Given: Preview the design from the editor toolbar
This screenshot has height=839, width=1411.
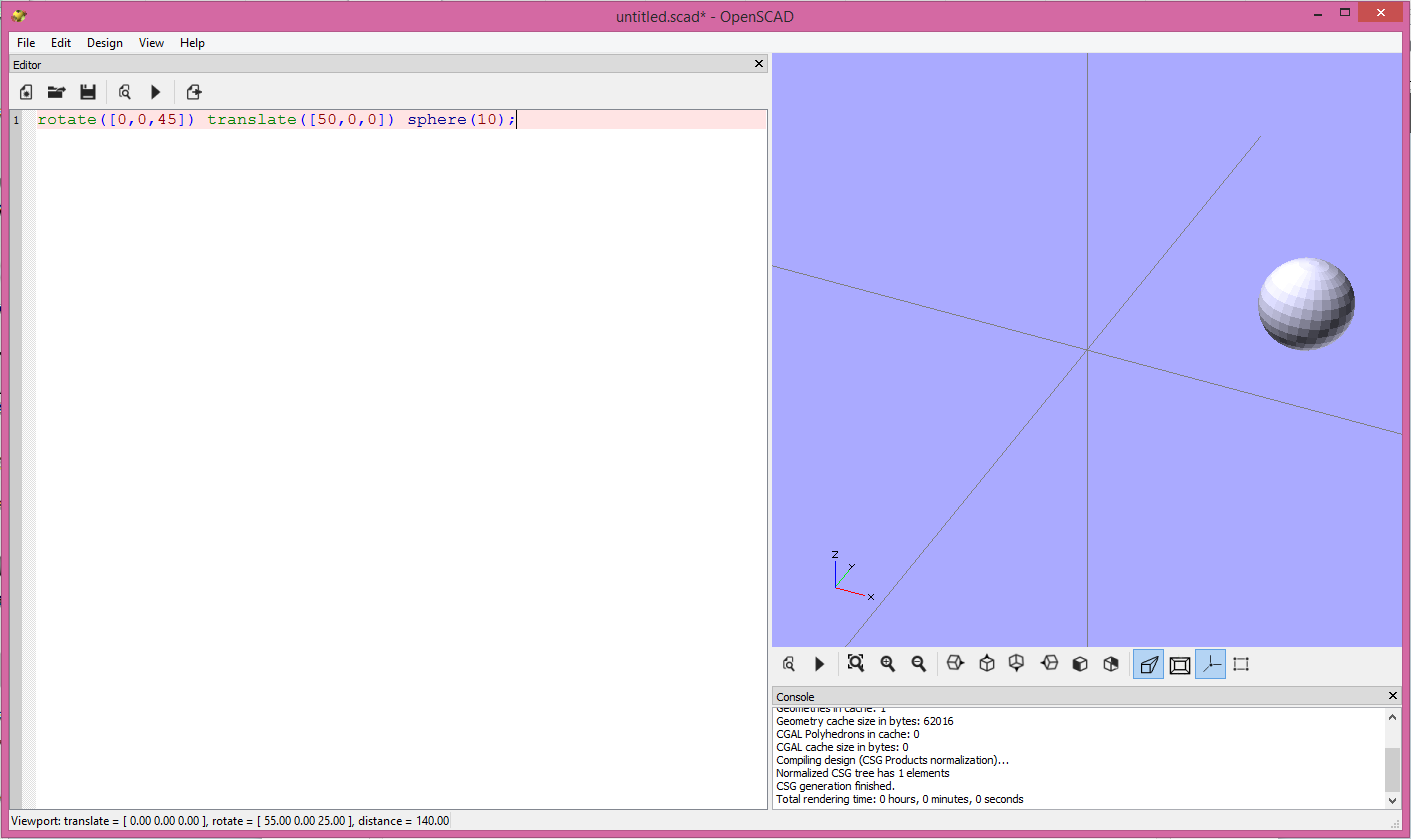Looking at the screenshot, I should click(x=124, y=91).
